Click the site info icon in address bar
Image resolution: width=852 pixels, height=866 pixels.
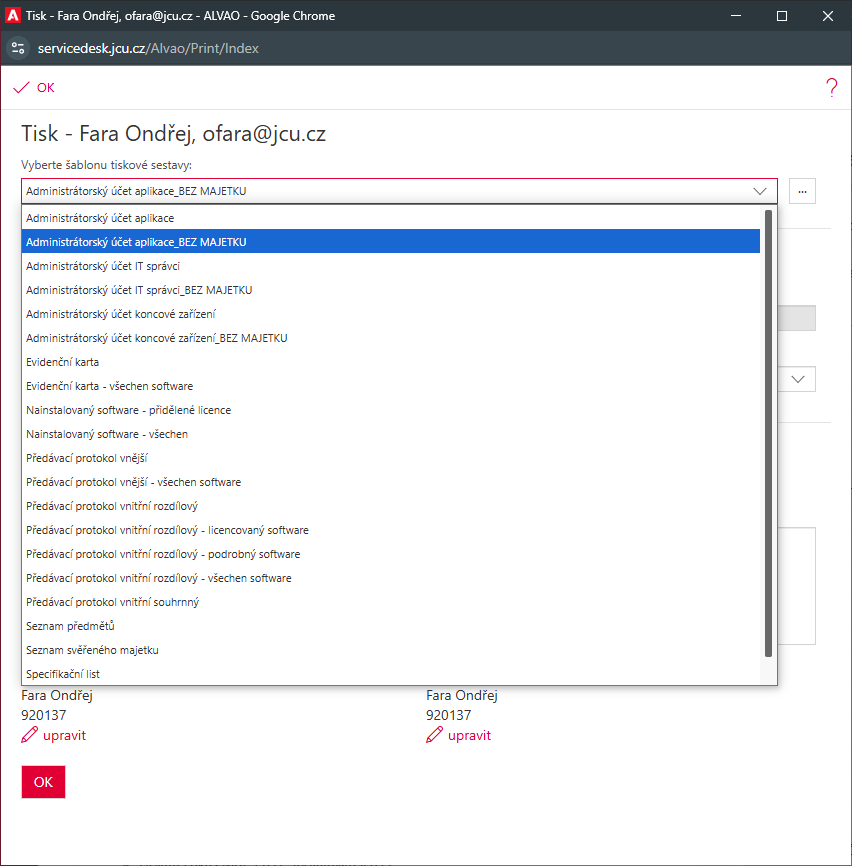click(x=17, y=48)
